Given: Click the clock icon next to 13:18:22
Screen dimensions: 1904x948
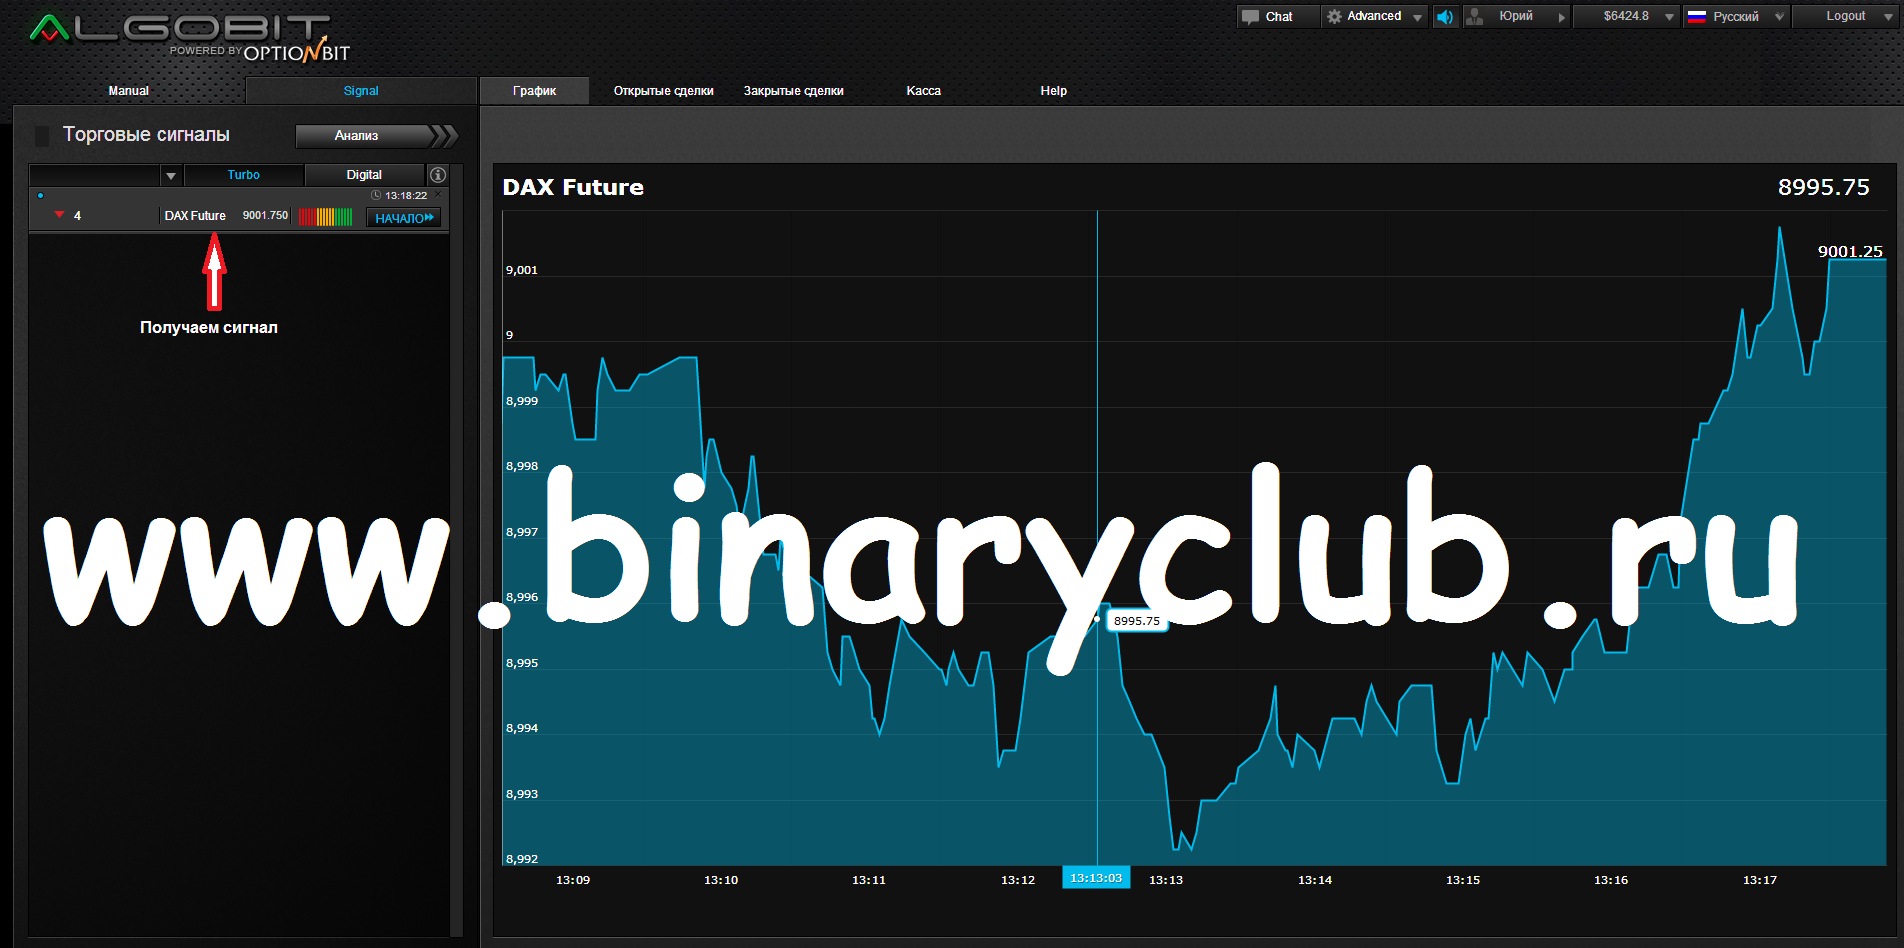Looking at the screenshot, I should click(376, 196).
